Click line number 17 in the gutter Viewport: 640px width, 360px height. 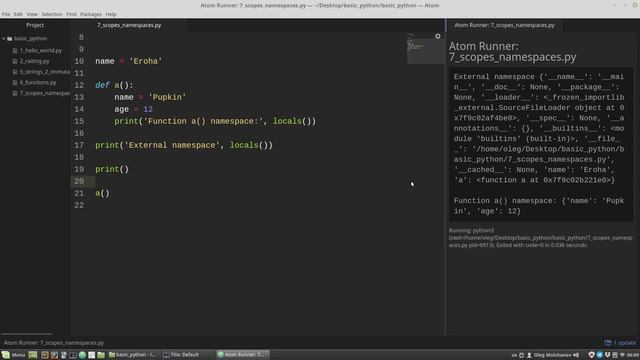coord(79,145)
